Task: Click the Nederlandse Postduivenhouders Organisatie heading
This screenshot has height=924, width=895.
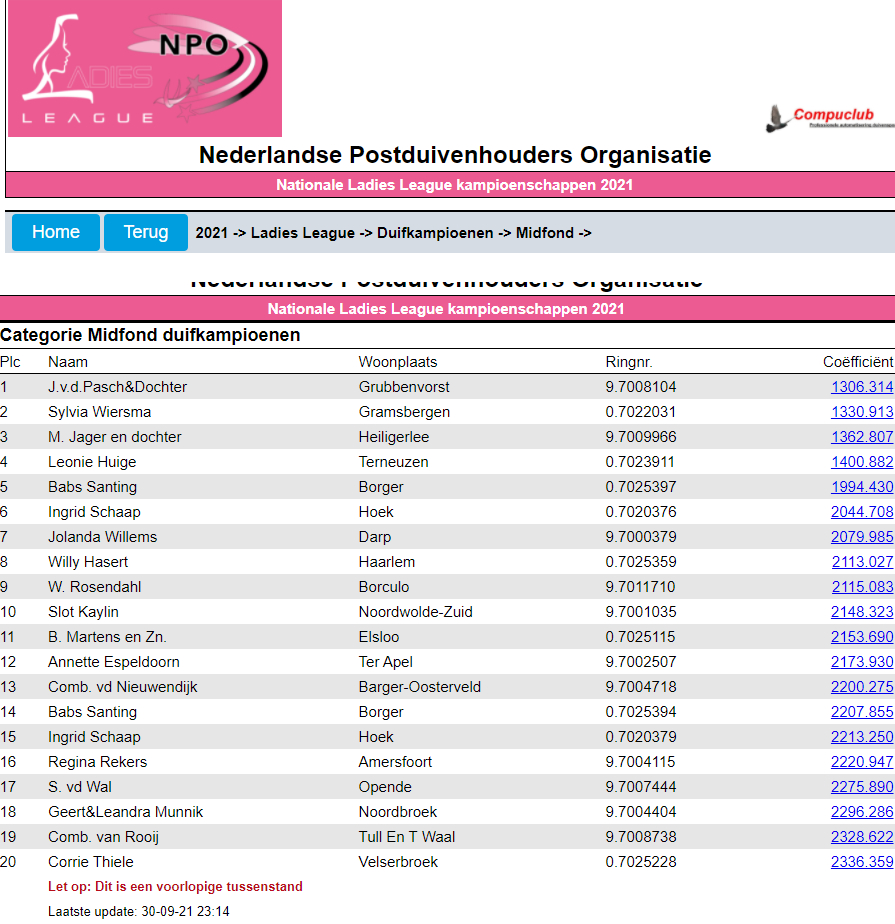Action: 455,155
